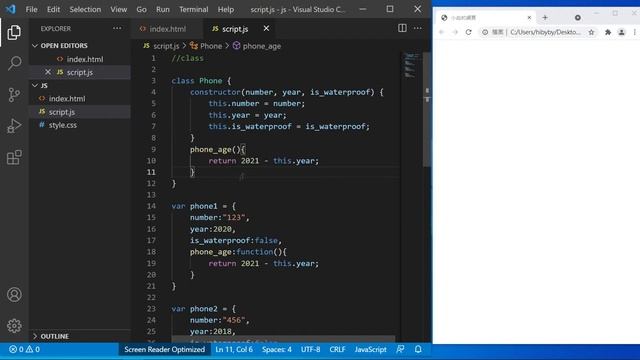Viewport: 640px width, 360px height.
Task: Open Run and Debug view
Action: pyautogui.click(x=14, y=126)
